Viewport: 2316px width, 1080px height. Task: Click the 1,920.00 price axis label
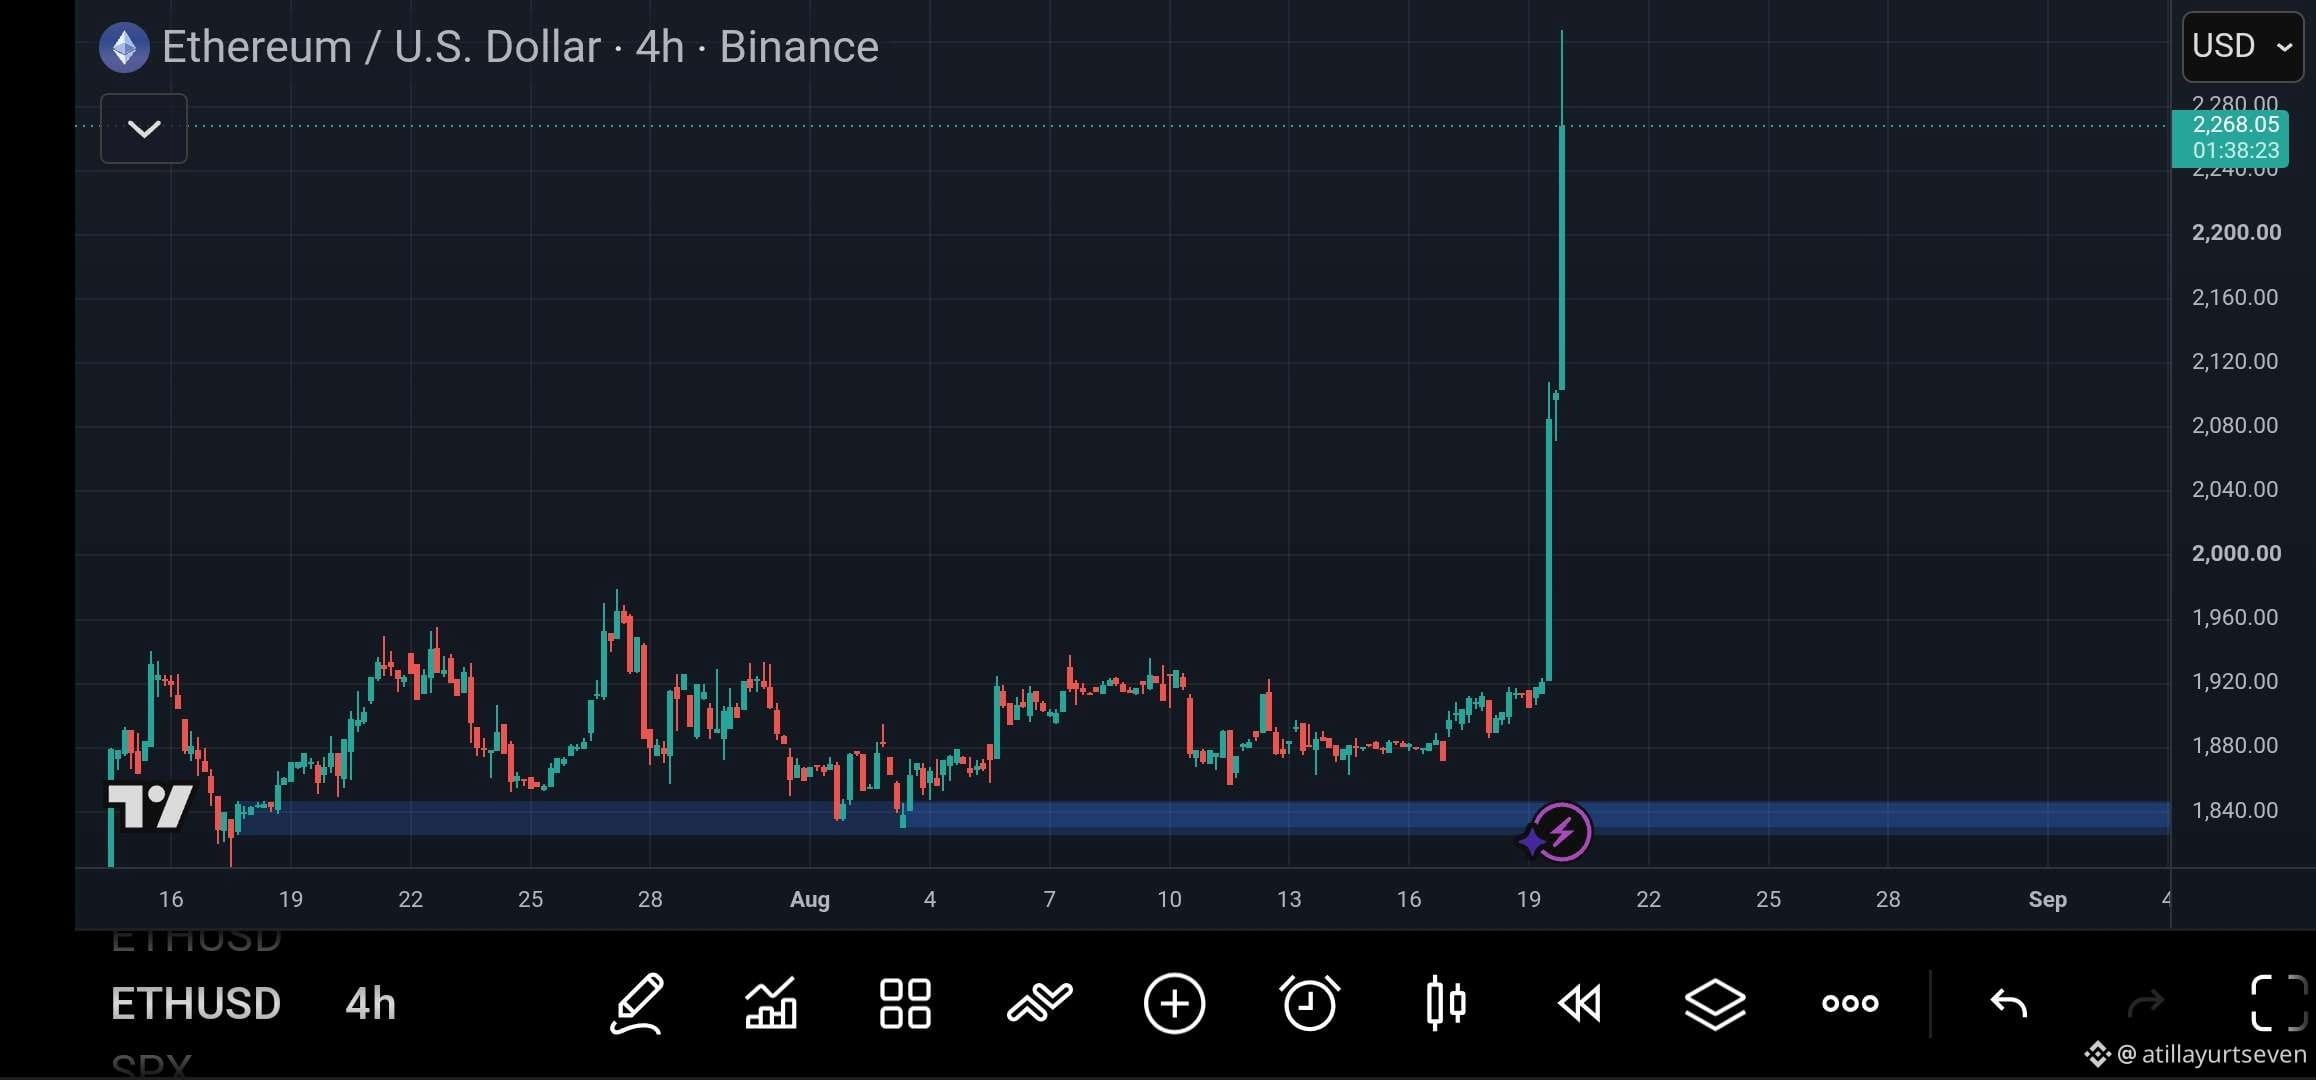coord(2234,681)
